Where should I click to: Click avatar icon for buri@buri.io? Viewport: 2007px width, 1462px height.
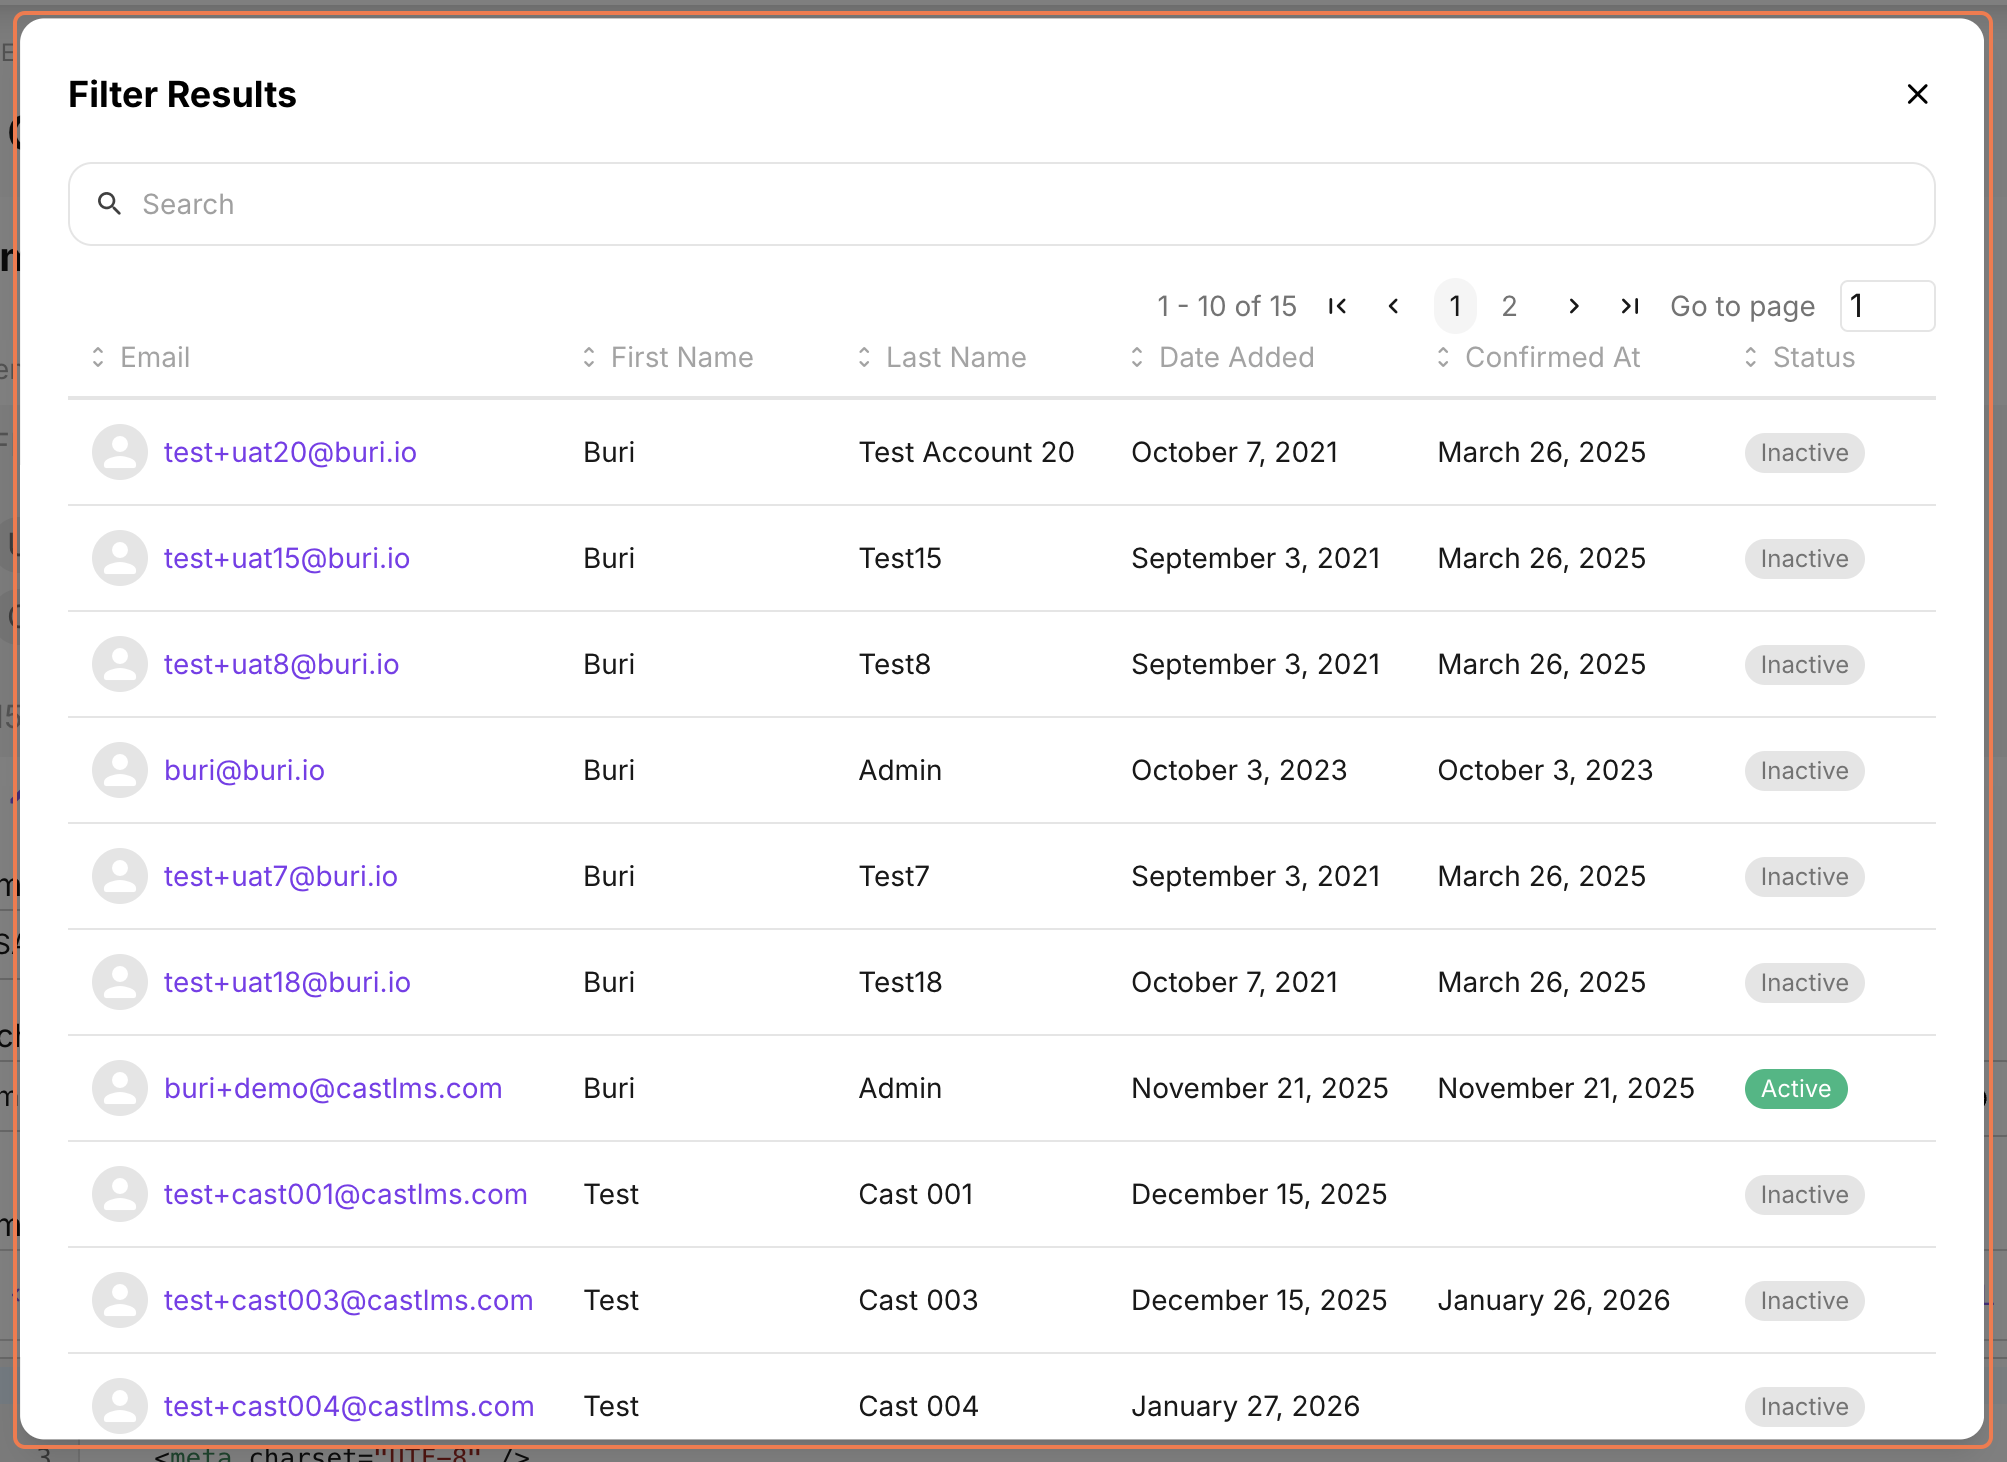[x=120, y=770]
